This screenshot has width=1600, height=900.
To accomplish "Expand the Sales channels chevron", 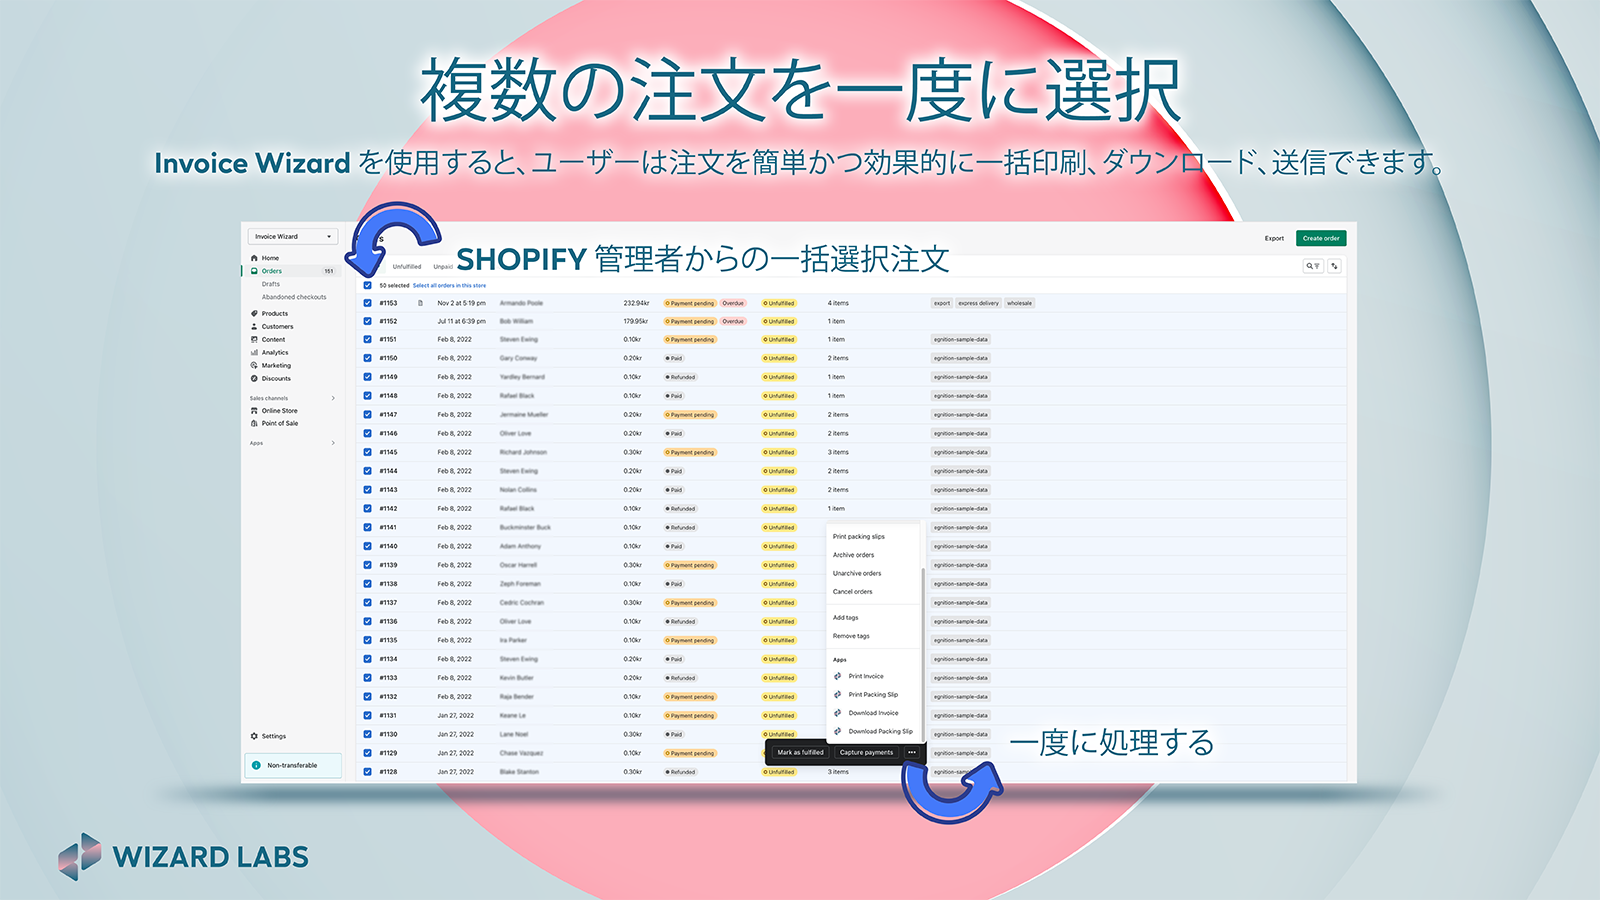I will 333,398.
